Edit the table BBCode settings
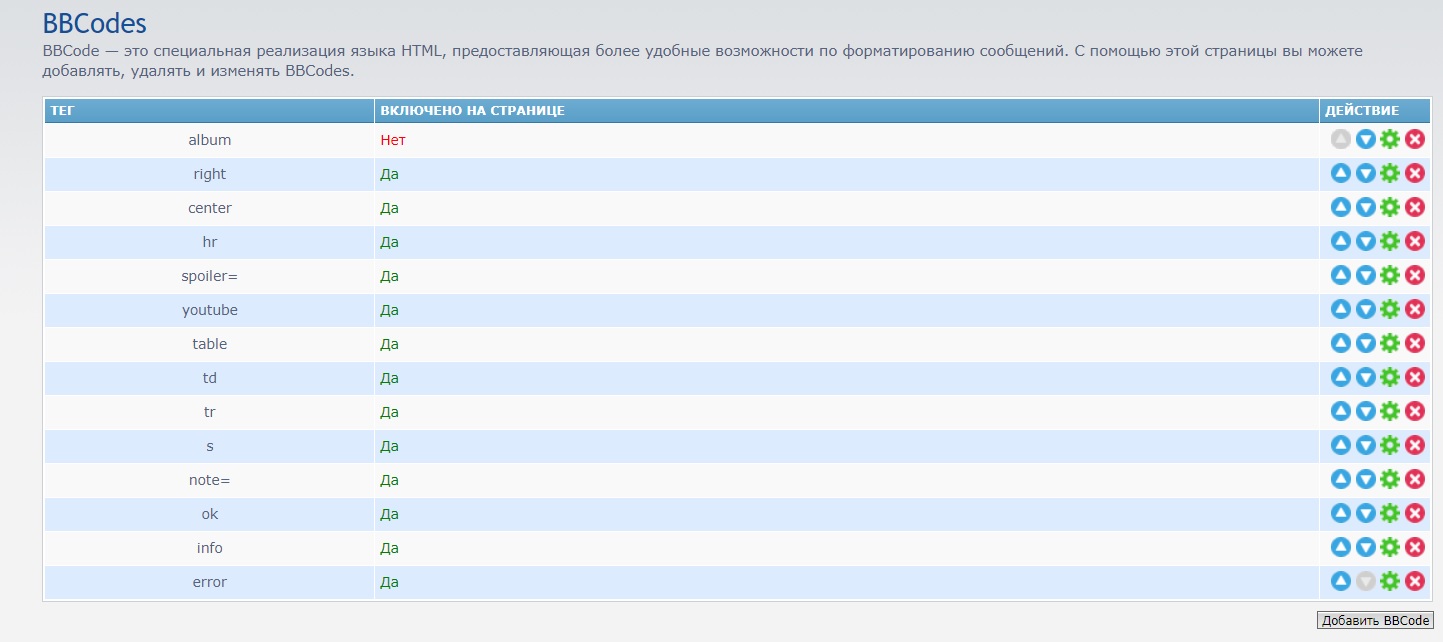The width and height of the screenshot is (1443, 642). click(x=1390, y=344)
